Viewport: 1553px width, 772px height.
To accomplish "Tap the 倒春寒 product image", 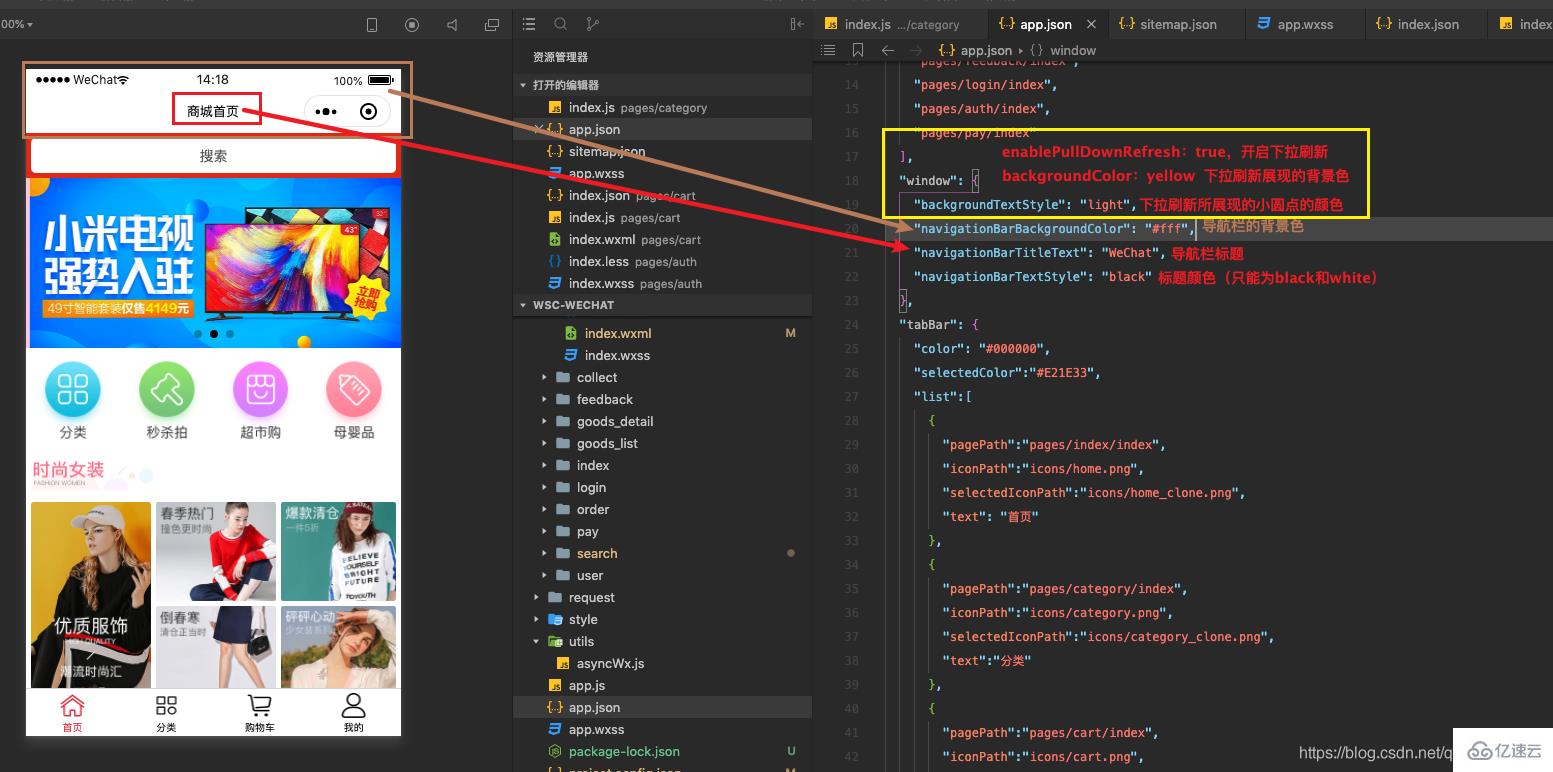I will (216, 647).
